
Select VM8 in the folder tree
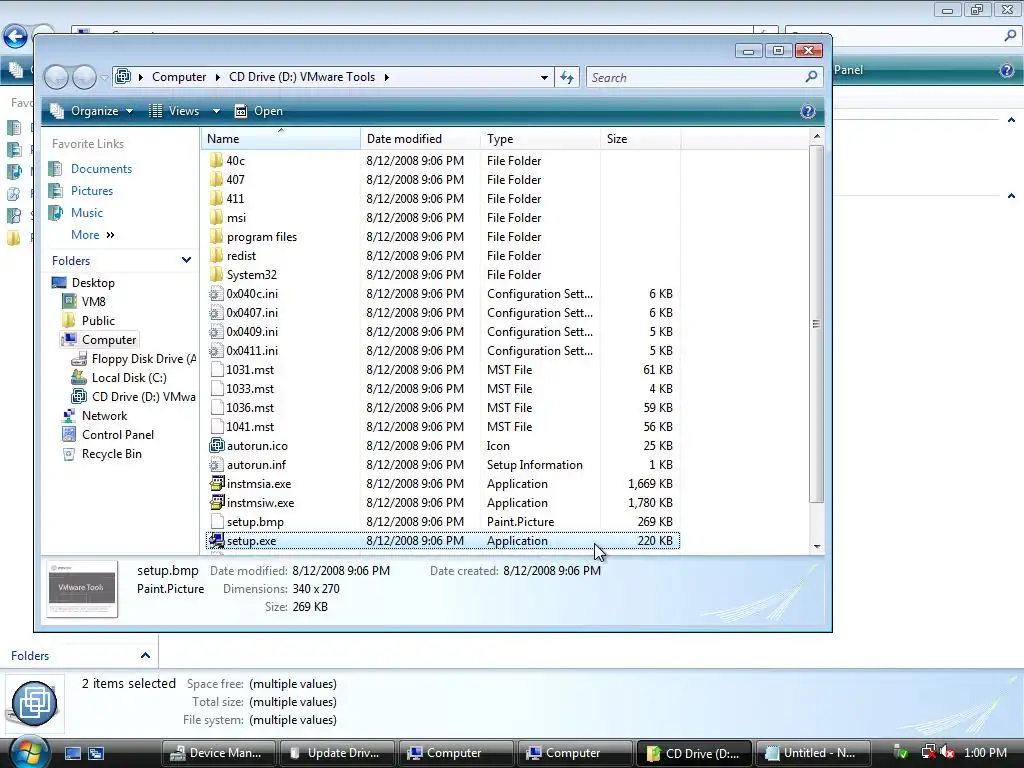coord(93,302)
